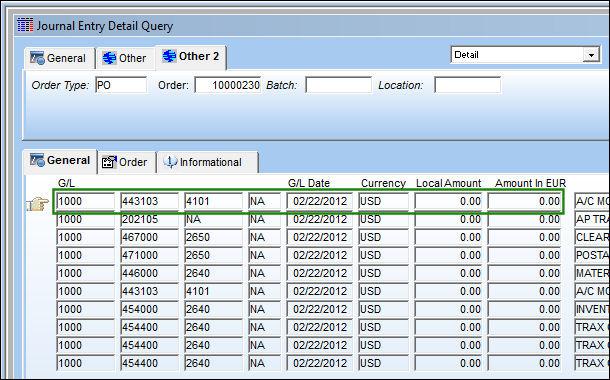Click the MATER description in the 446000 row

[x=592, y=273]
